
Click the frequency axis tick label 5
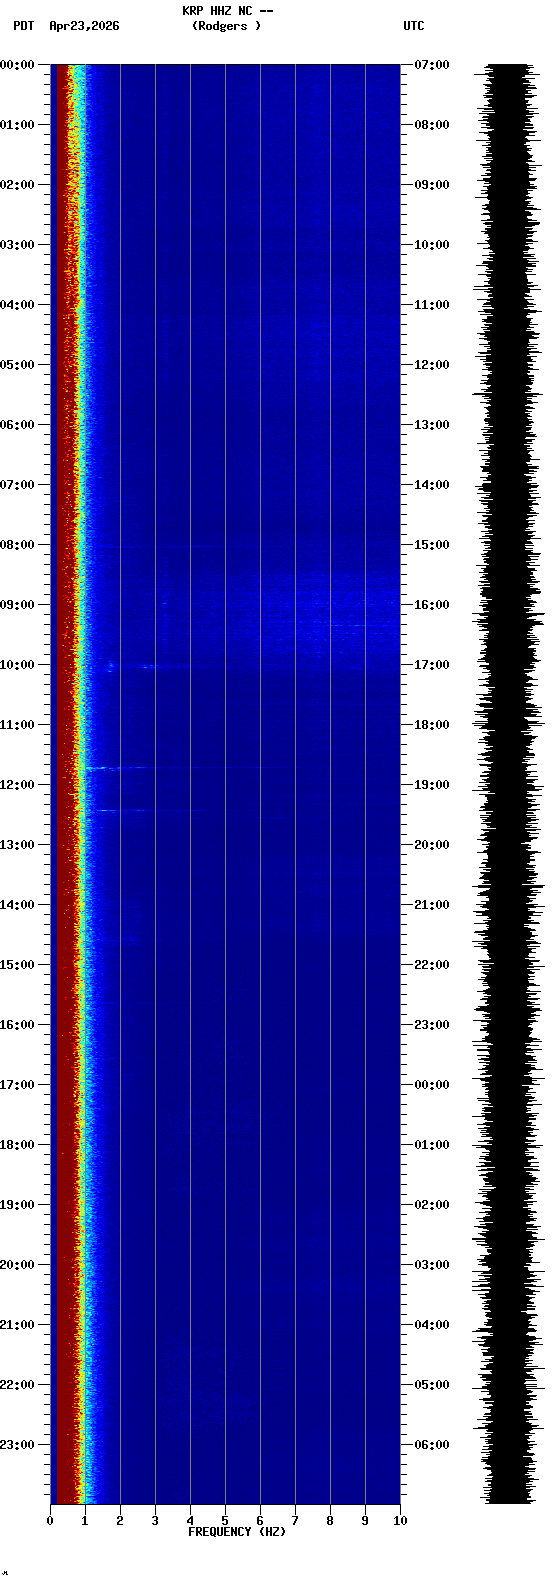[x=225, y=1521]
